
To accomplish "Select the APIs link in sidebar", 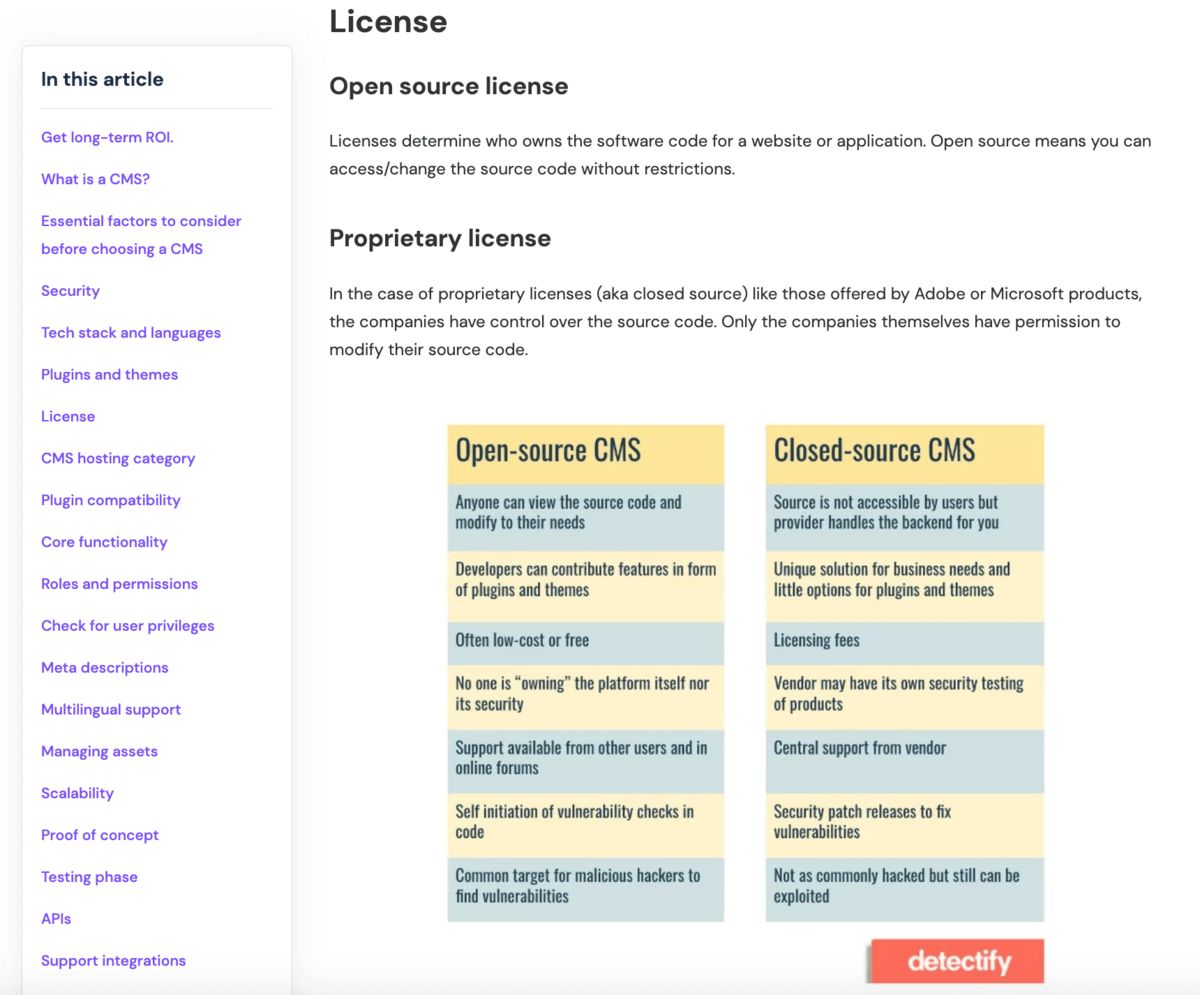I will (x=56, y=919).
